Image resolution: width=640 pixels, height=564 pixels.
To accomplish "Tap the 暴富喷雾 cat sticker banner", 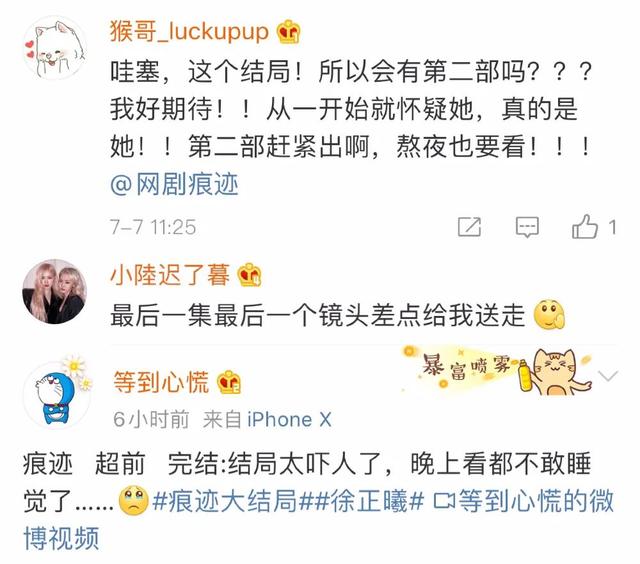I will (x=496, y=371).
